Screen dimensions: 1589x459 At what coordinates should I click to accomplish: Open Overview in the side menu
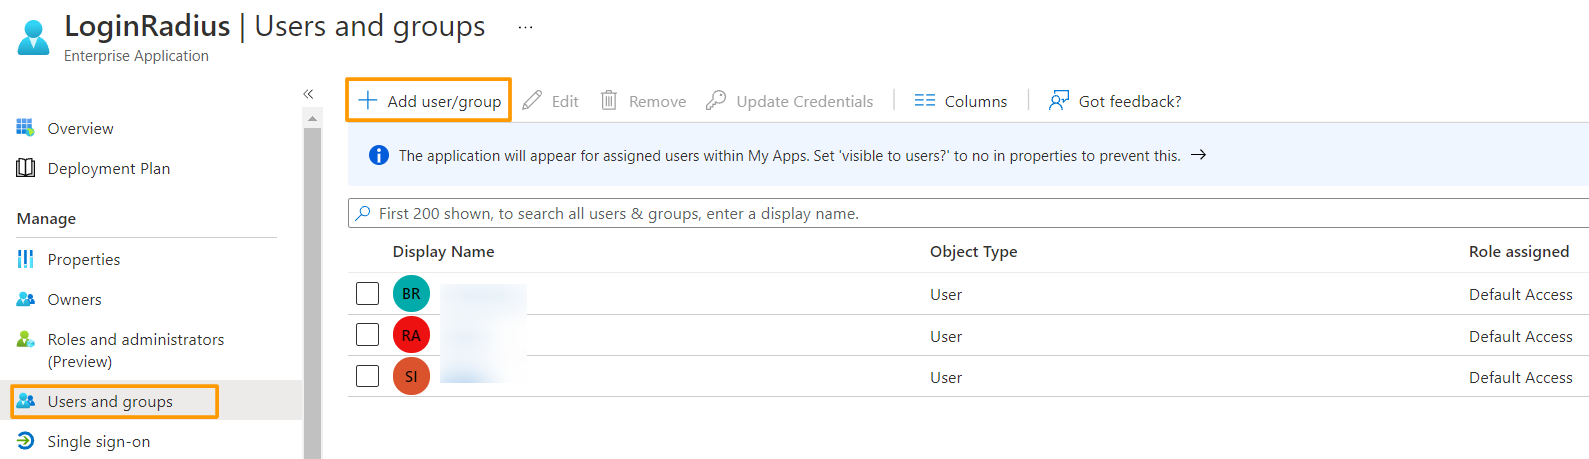[x=80, y=128]
